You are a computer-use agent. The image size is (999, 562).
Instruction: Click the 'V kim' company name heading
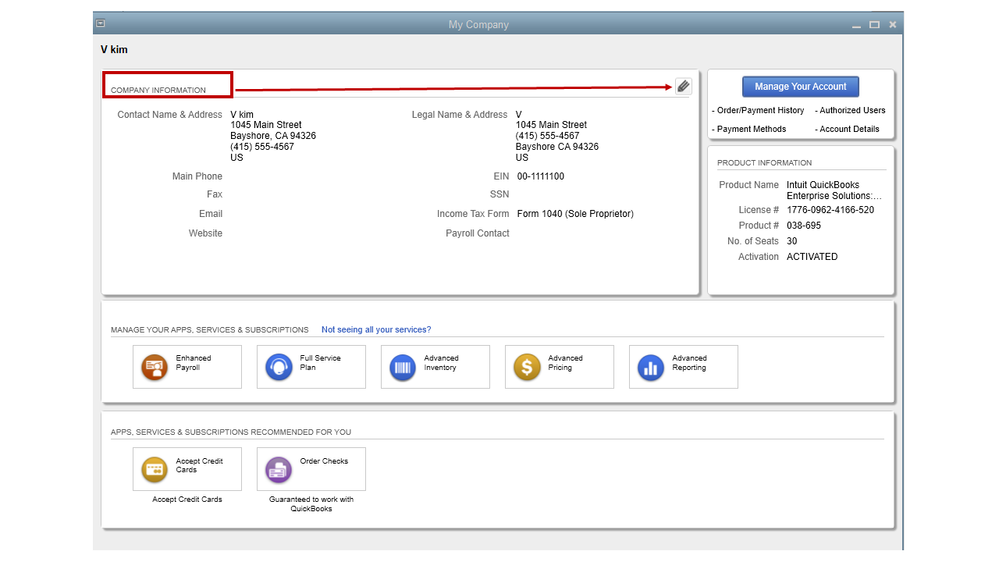pyautogui.click(x=114, y=49)
